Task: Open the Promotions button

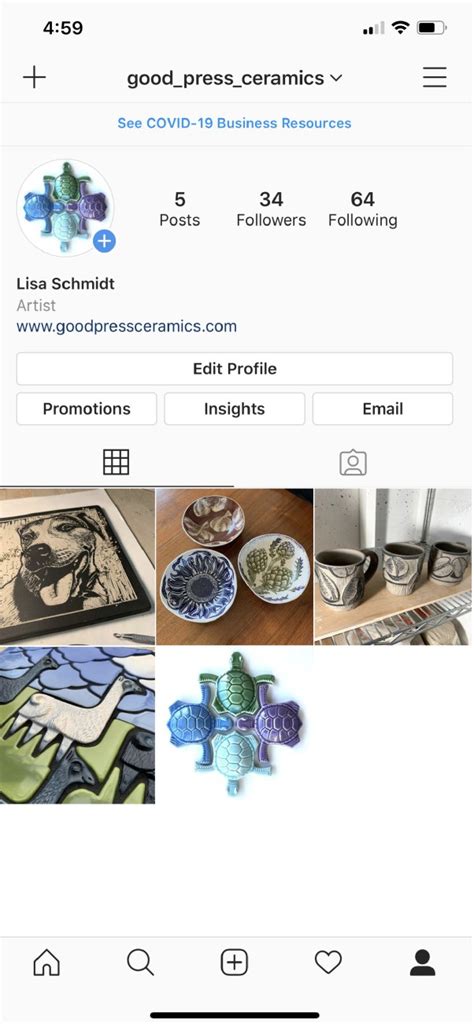Action: click(x=86, y=409)
